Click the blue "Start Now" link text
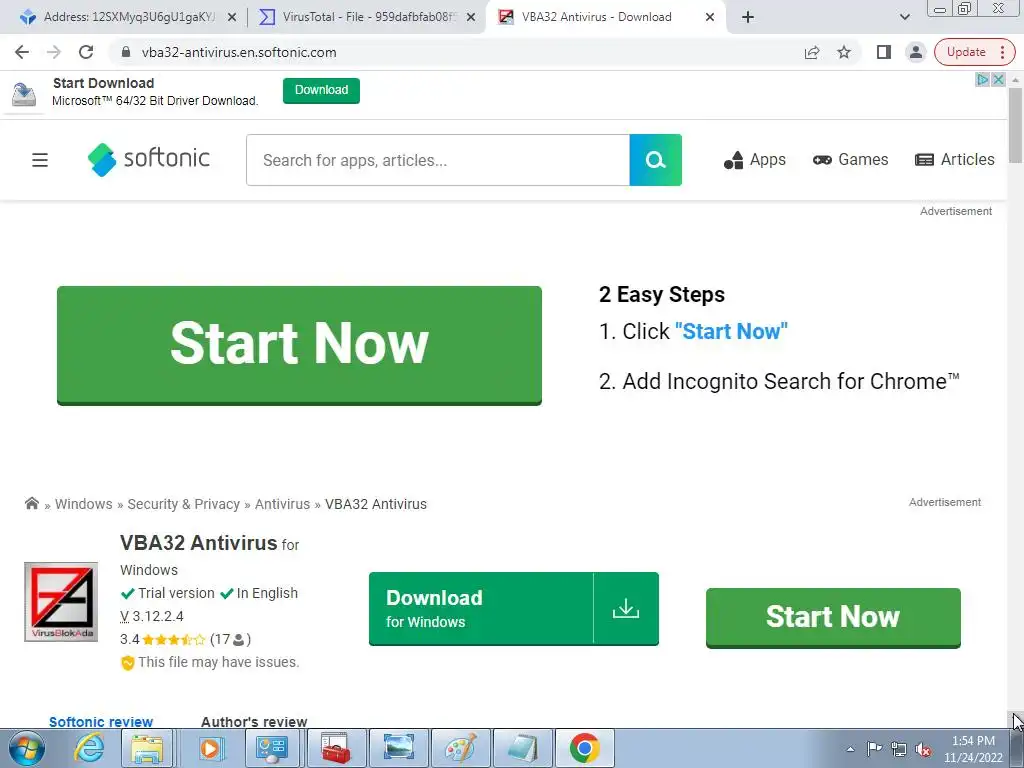Viewport: 1024px width, 768px height. click(x=731, y=331)
